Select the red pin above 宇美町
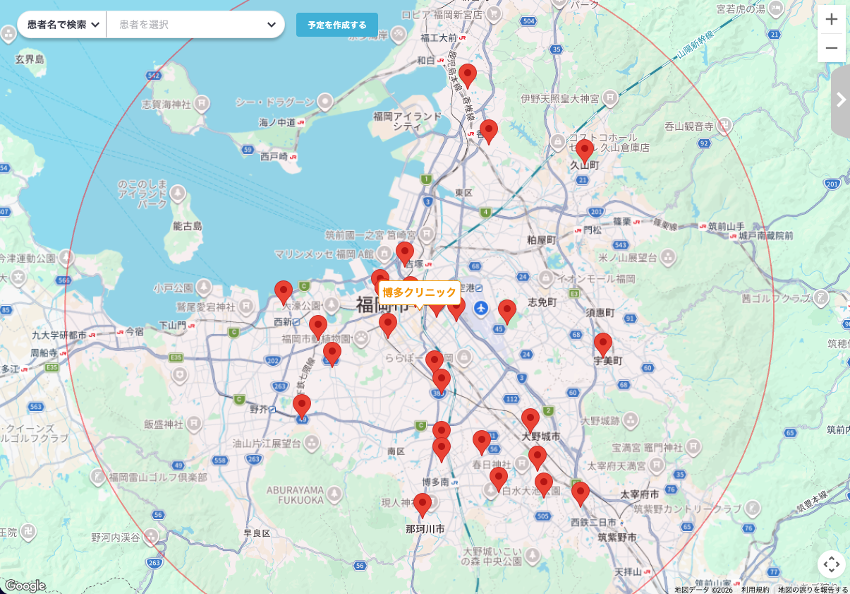 coord(603,345)
